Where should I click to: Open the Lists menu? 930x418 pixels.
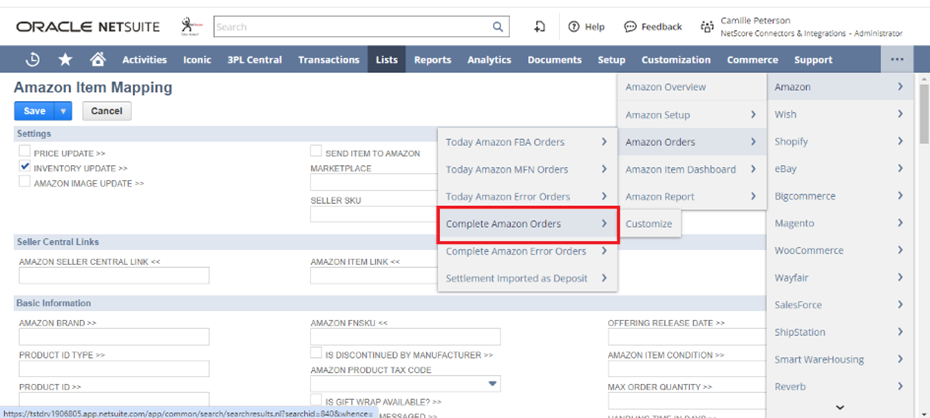tap(387, 59)
